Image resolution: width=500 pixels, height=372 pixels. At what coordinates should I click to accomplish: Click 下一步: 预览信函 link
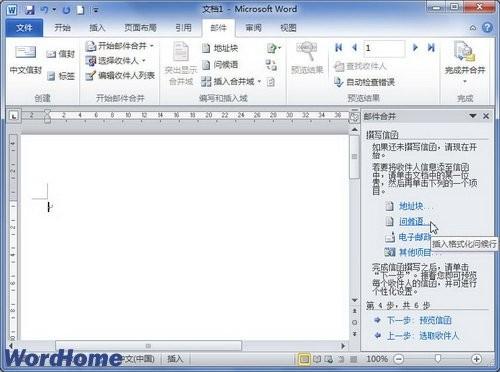pyautogui.click(x=419, y=320)
